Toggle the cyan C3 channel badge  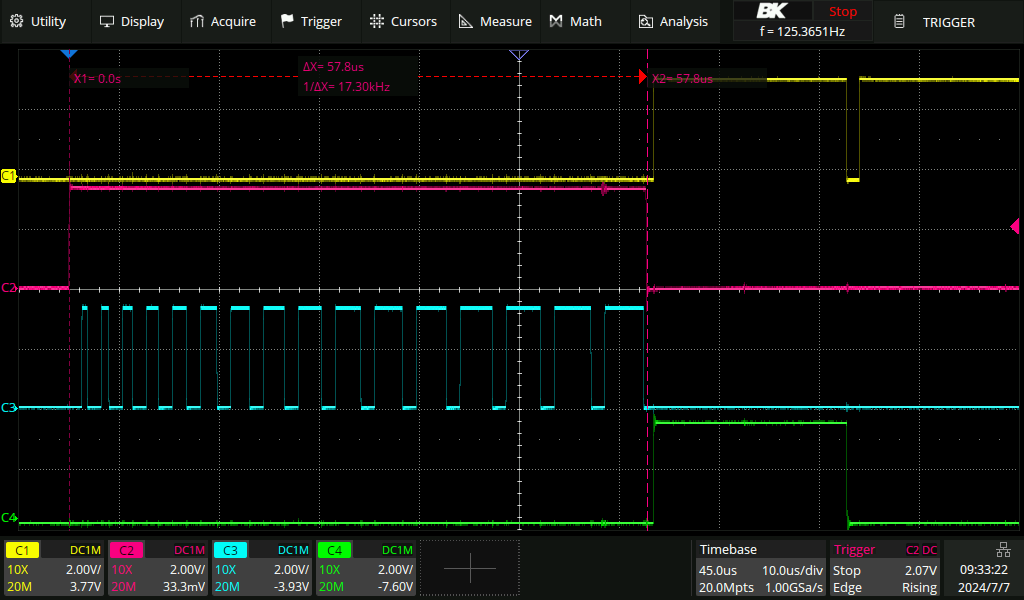pos(230,550)
